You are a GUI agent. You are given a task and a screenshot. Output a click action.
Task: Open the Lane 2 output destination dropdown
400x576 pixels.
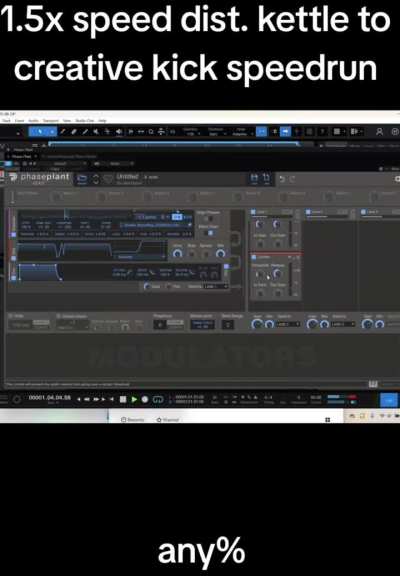point(343,324)
